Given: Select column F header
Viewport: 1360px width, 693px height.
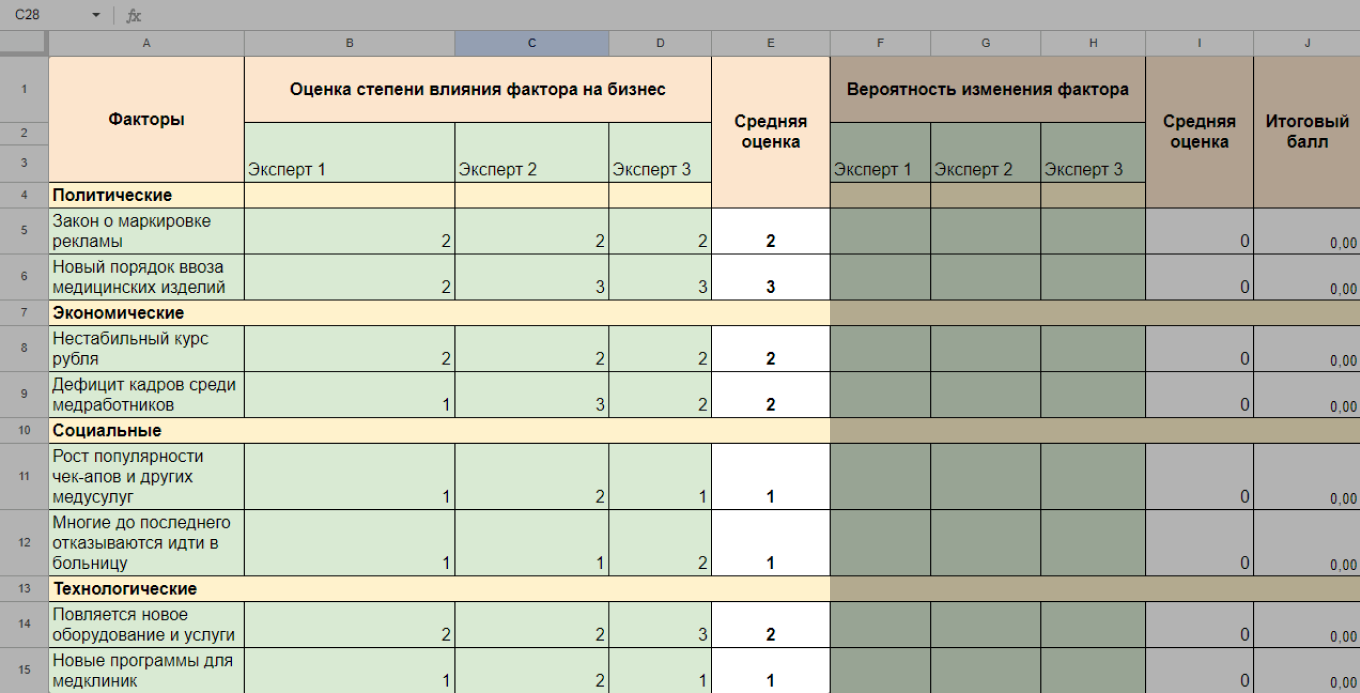Looking at the screenshot, I should (x=880, y=43).
